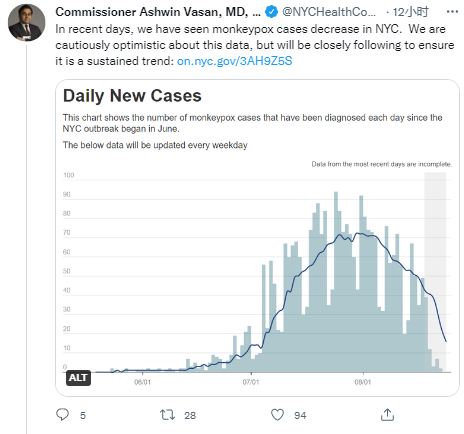Open the @NYCHealthCo handle
464x434 pixels.
(329, 12)
